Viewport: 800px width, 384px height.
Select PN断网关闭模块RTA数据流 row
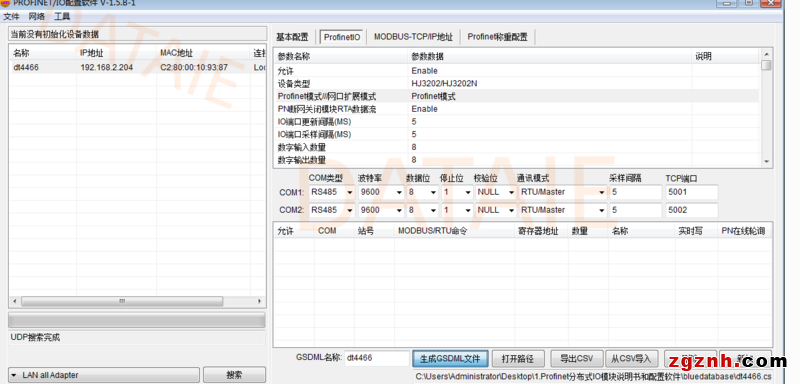coord(516,109)
